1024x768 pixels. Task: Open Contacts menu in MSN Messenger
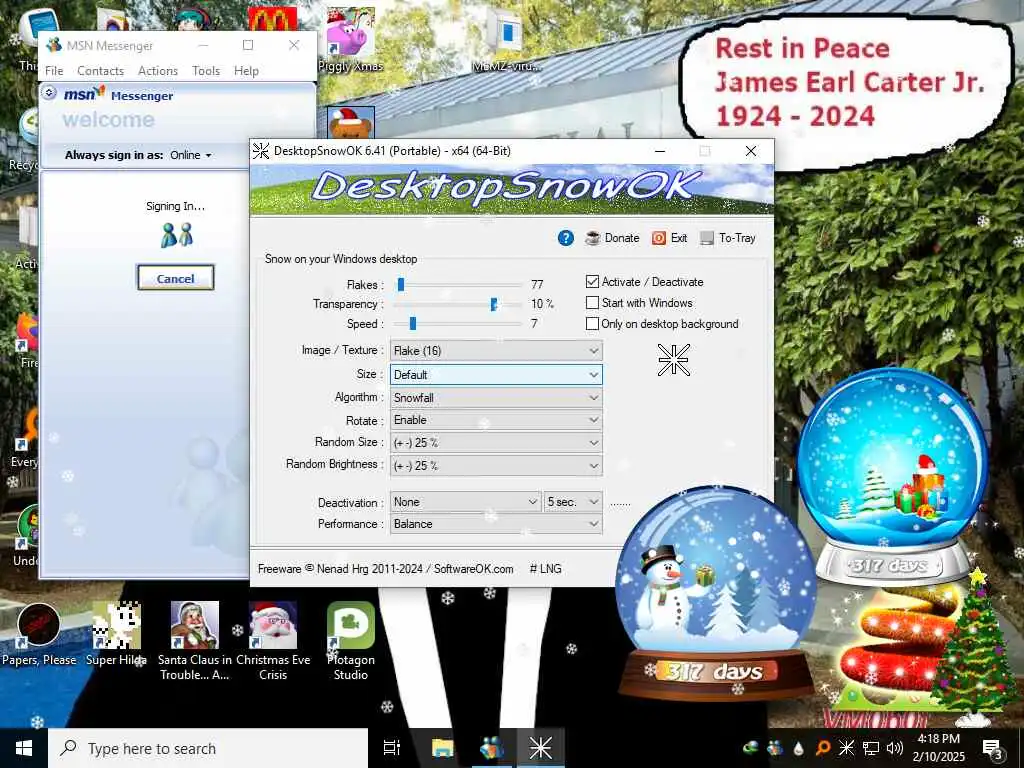click(x=100, y=71)
